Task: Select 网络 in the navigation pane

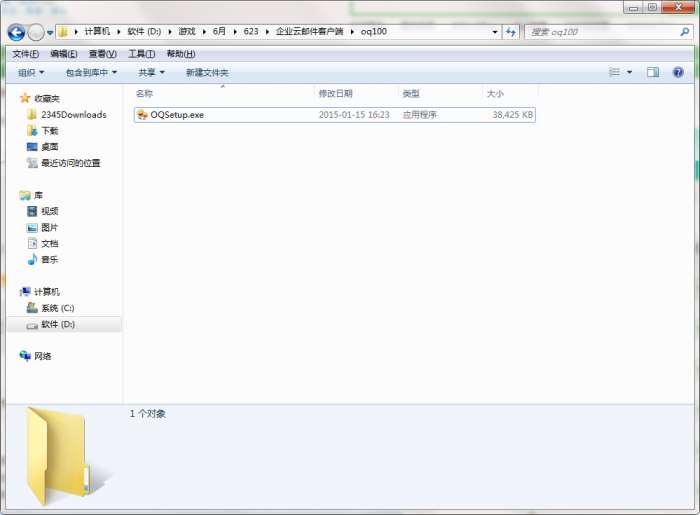Action: [x=42, y=356]
